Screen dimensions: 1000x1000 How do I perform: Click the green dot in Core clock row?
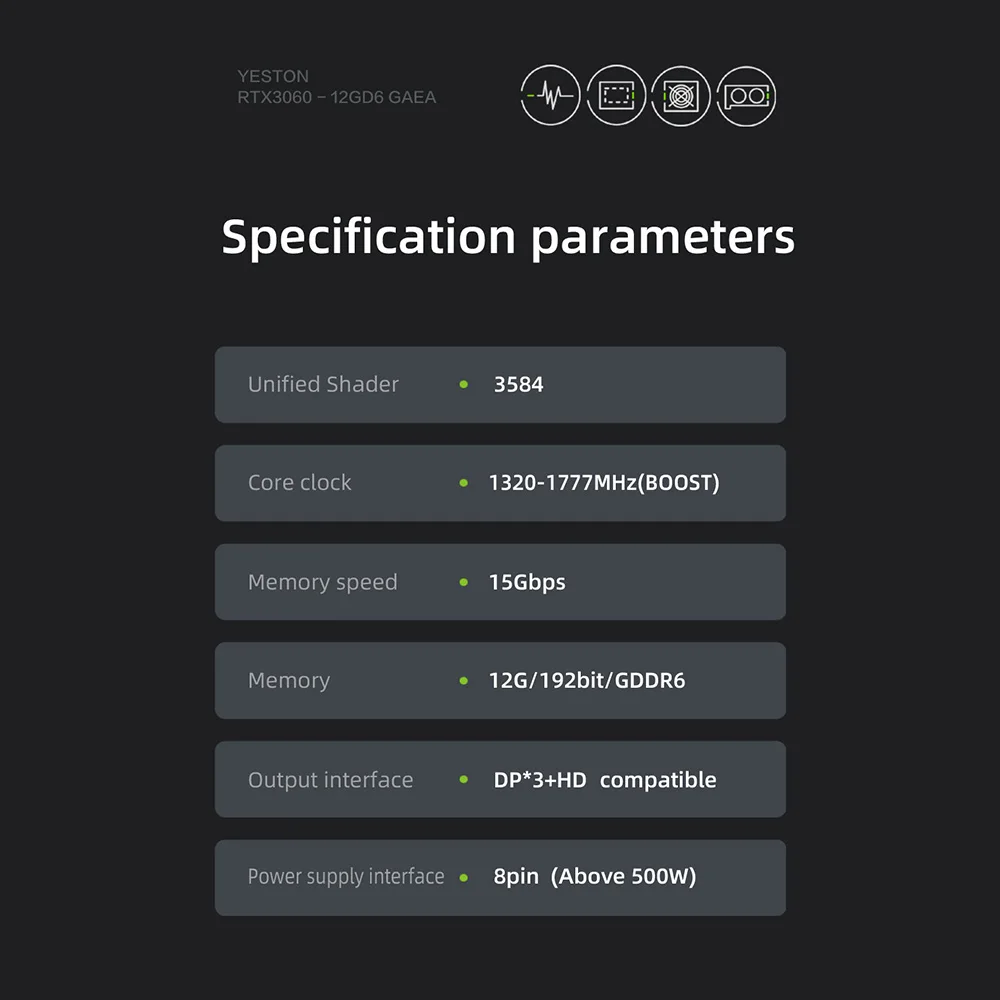coord(463,483)
